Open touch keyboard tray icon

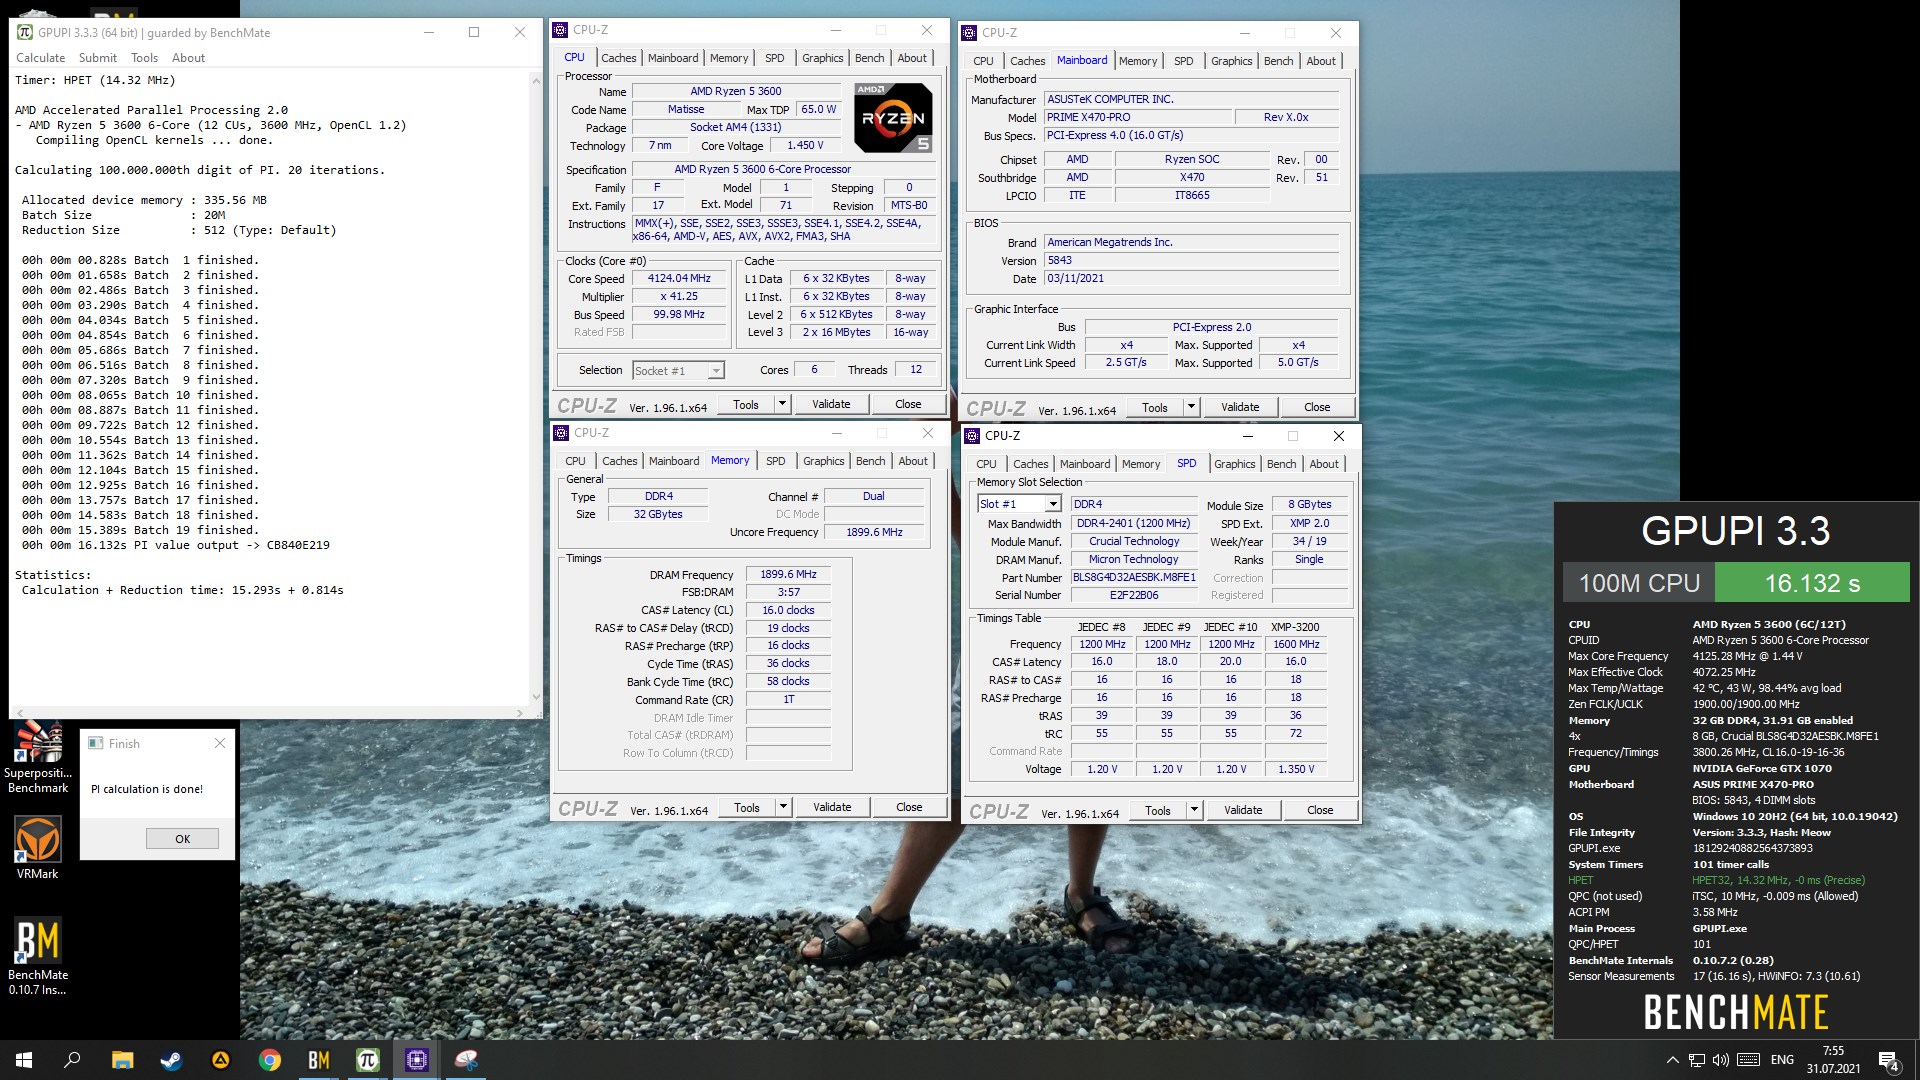1748,1060
